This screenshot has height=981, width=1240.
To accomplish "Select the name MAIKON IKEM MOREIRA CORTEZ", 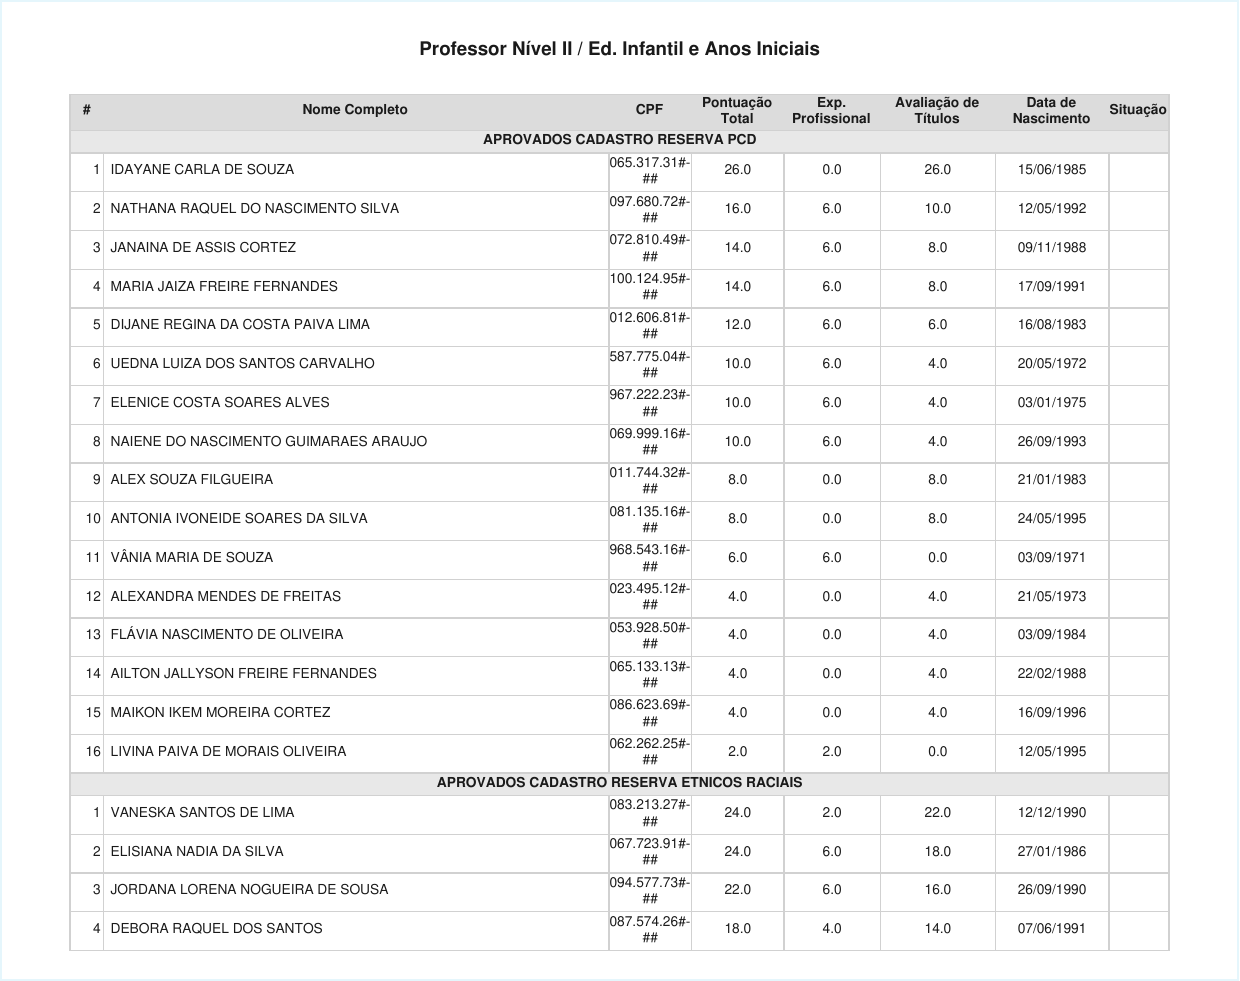I will [220, 713].
